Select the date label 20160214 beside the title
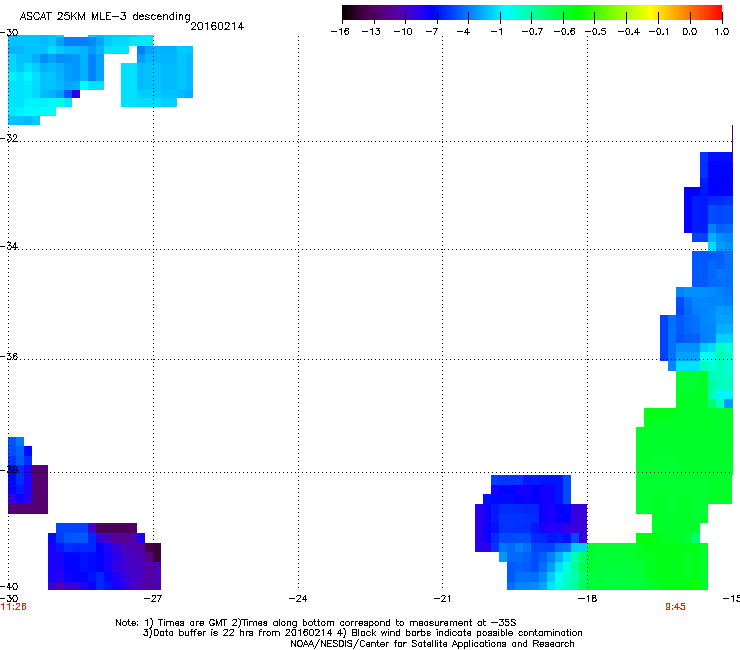The height and width of the screenshot is (650, 740). (217, 26)
